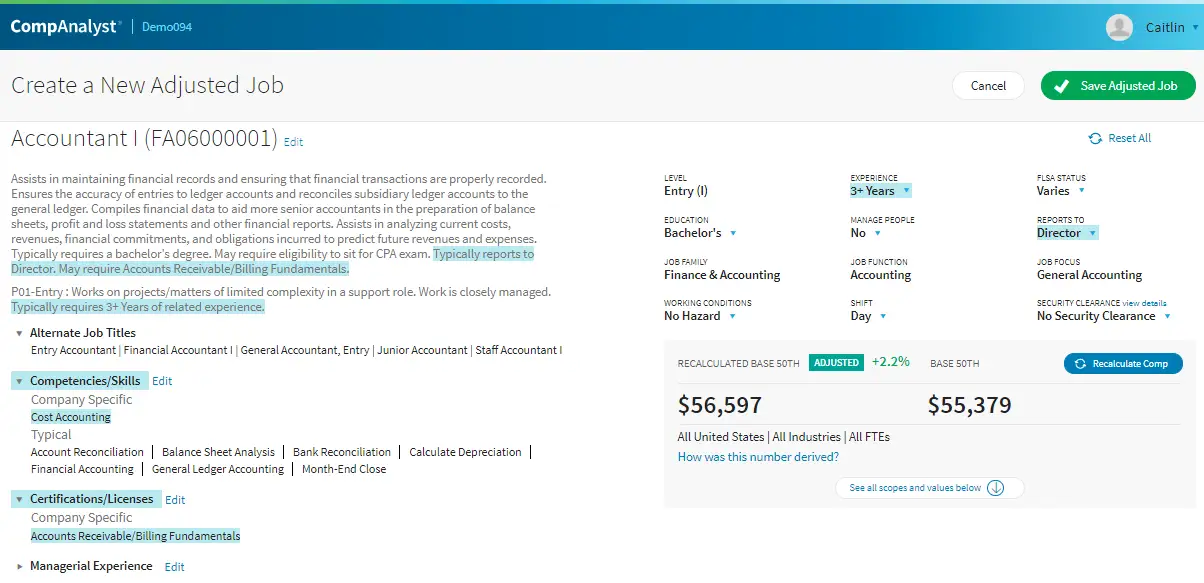Click the Staff Accountant I alternate title

coord(519,350)
